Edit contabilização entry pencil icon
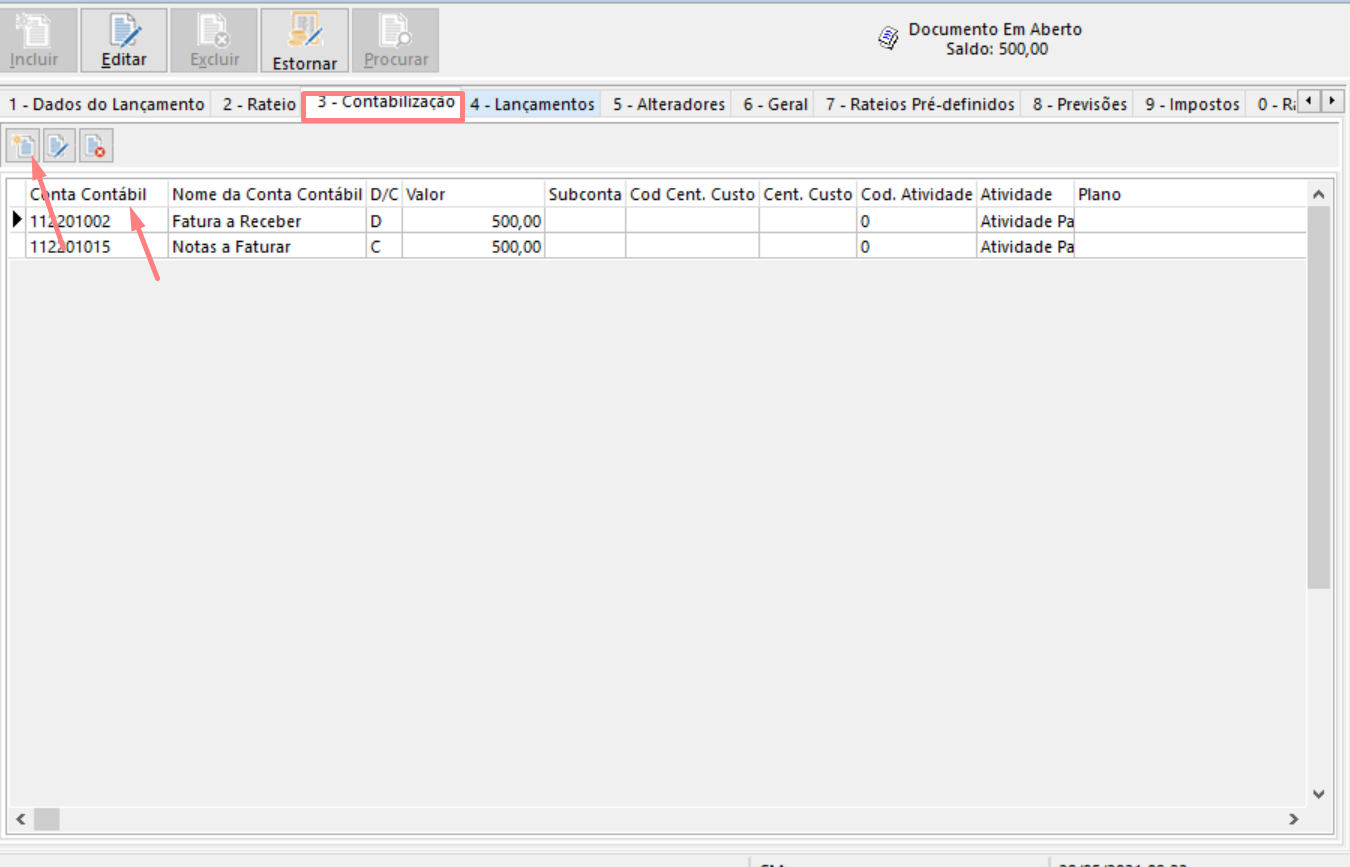Screen dimensions: 1350x867 click(59, 147)
